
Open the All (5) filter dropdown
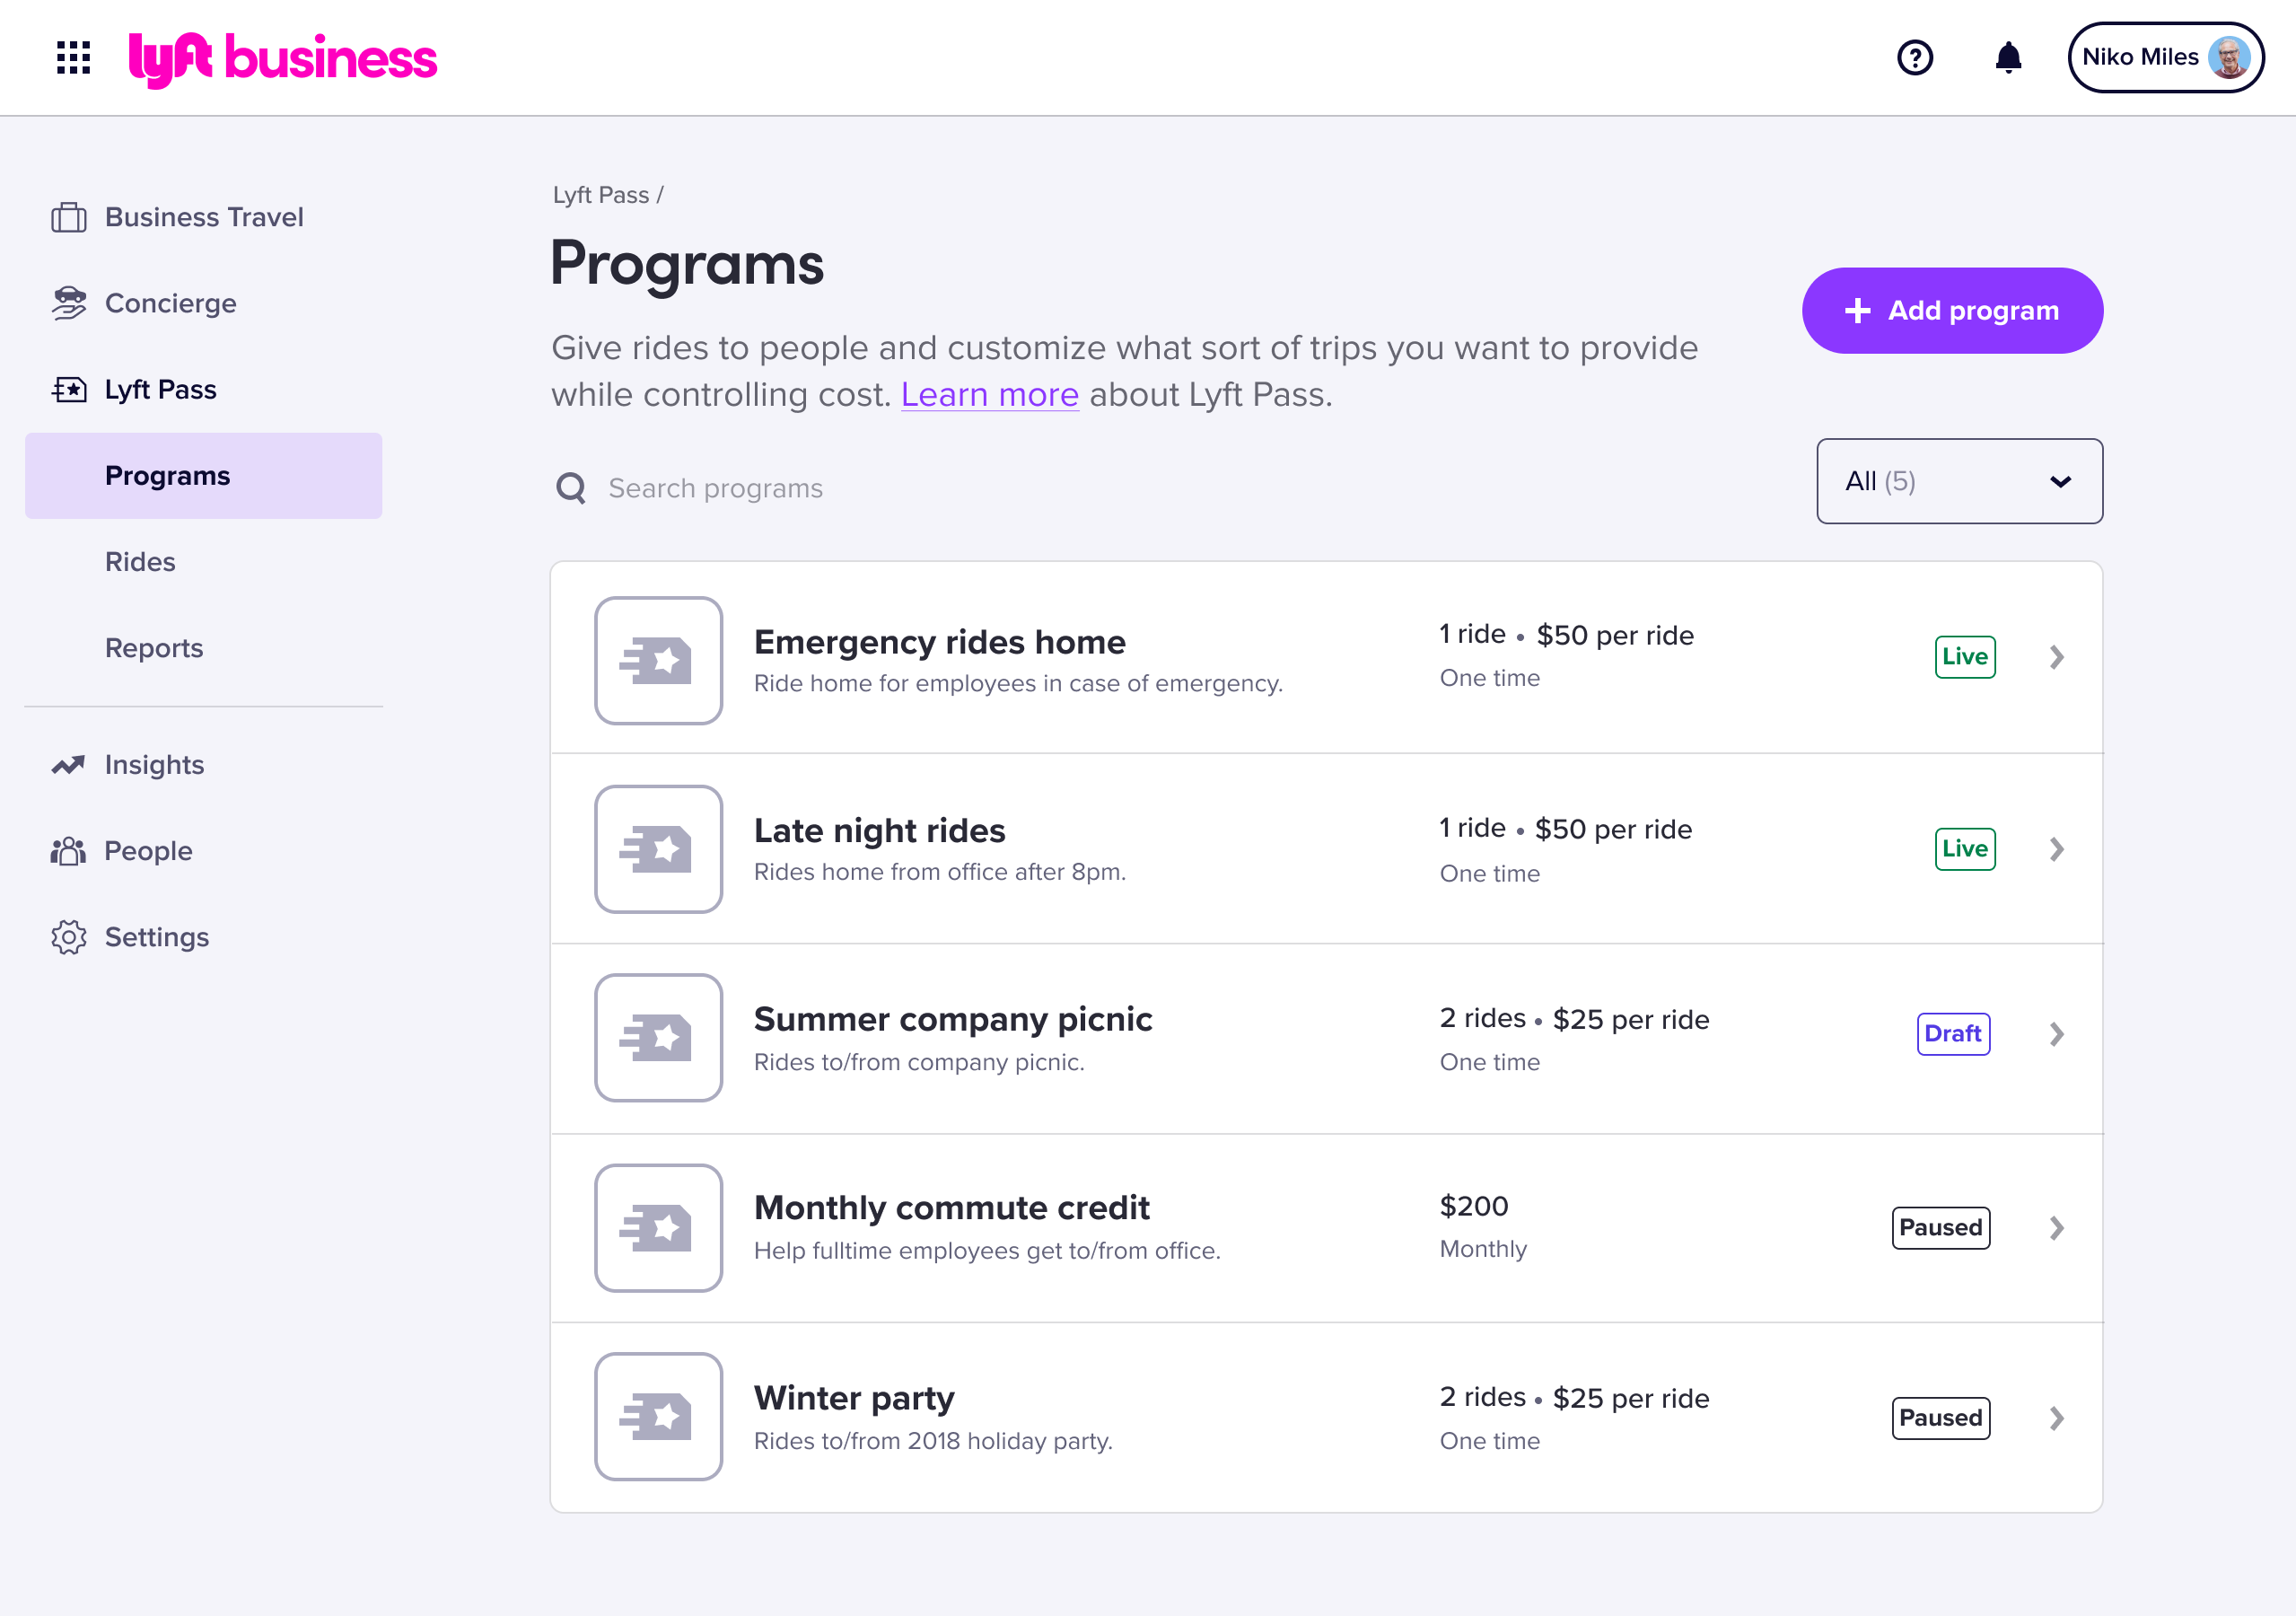(1959, 481)
